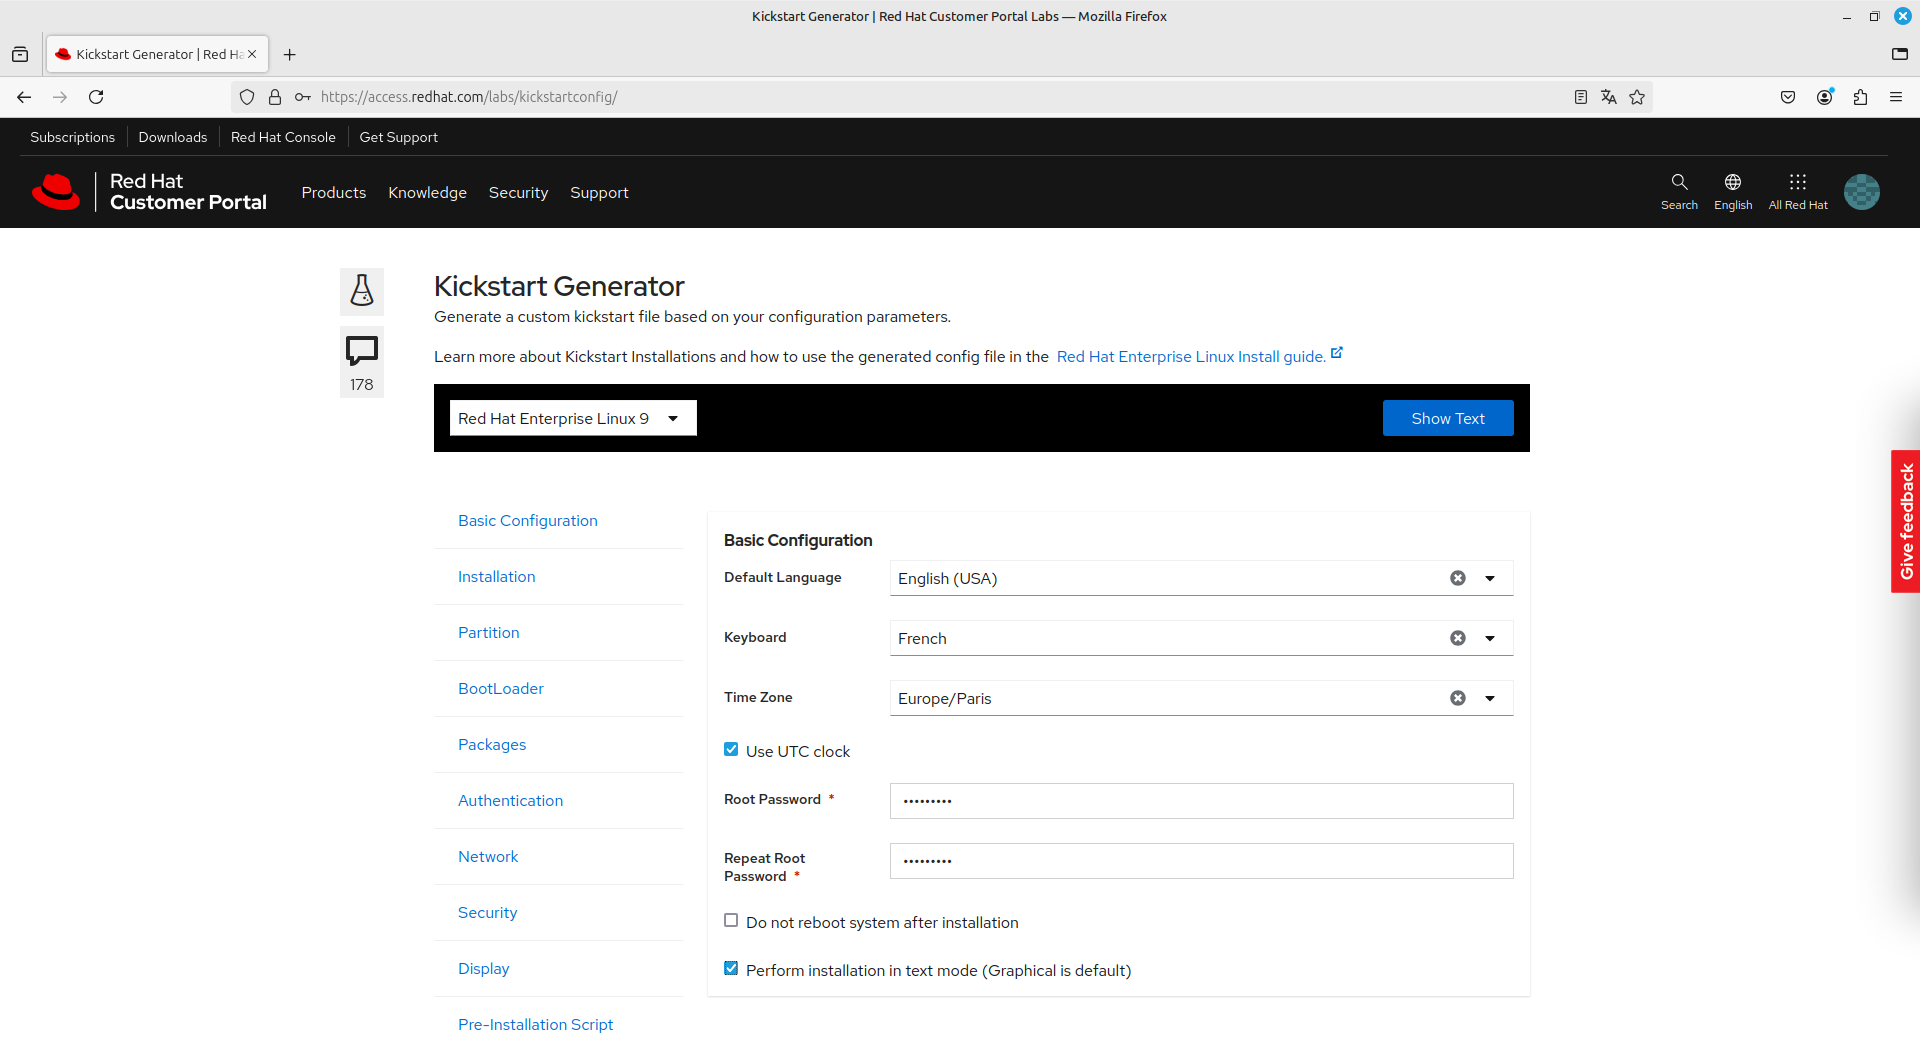1920x1040 pixels.
Task: Focus the Repeat Root Password field
Action: click(1202, 861)
